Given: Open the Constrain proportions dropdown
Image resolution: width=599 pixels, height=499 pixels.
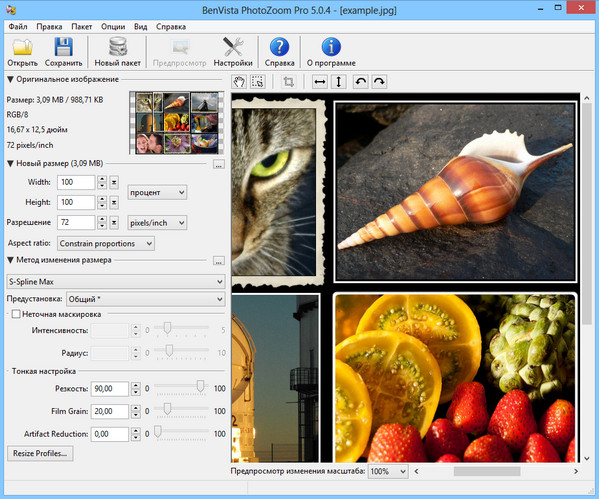Looking at the screenshot, I should tap(106, 243).
